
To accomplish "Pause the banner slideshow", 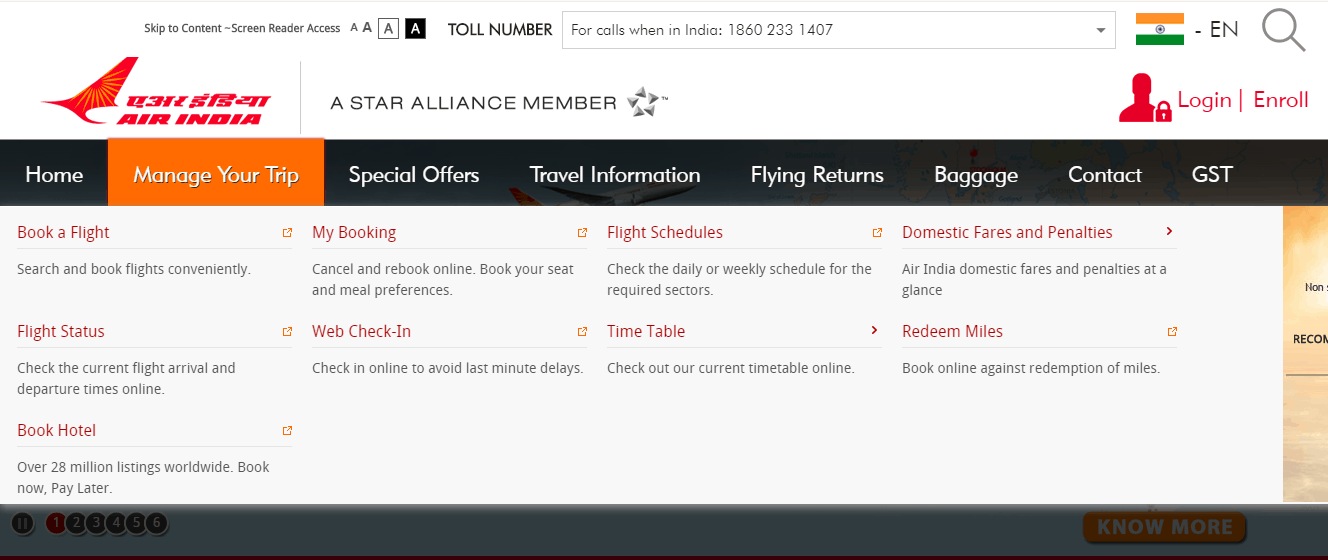I will click(22, 523).
